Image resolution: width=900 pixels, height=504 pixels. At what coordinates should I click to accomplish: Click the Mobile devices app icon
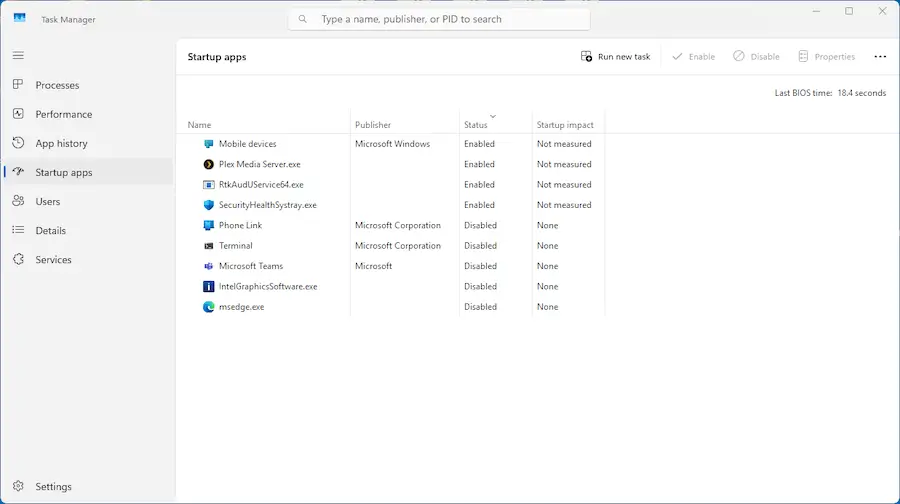tap(208, 144)
